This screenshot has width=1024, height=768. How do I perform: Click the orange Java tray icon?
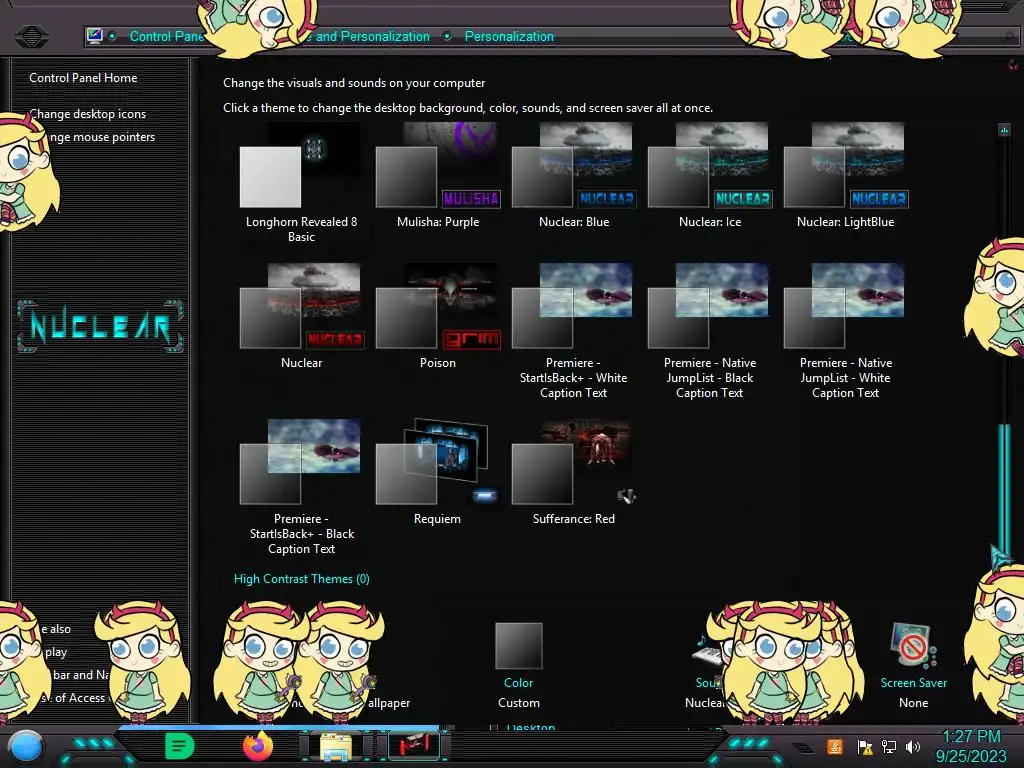tap(835, 746)
